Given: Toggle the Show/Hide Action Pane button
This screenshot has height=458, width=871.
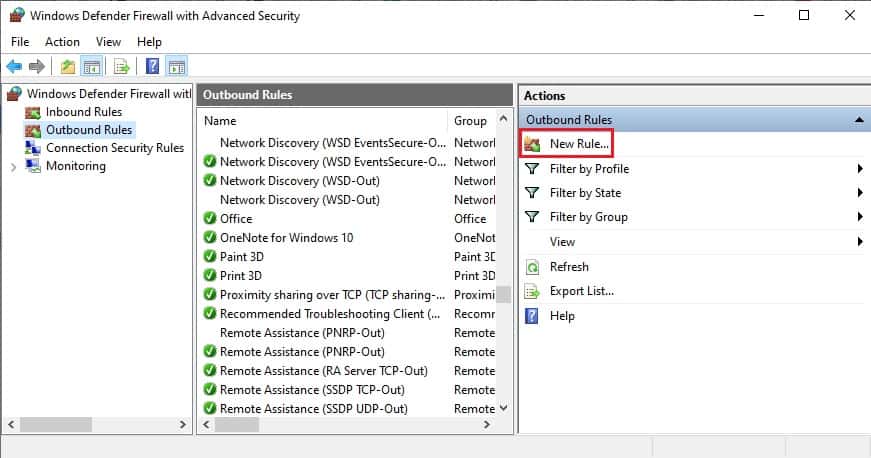Looking at the screenshot, I should [x=177, y=67].
